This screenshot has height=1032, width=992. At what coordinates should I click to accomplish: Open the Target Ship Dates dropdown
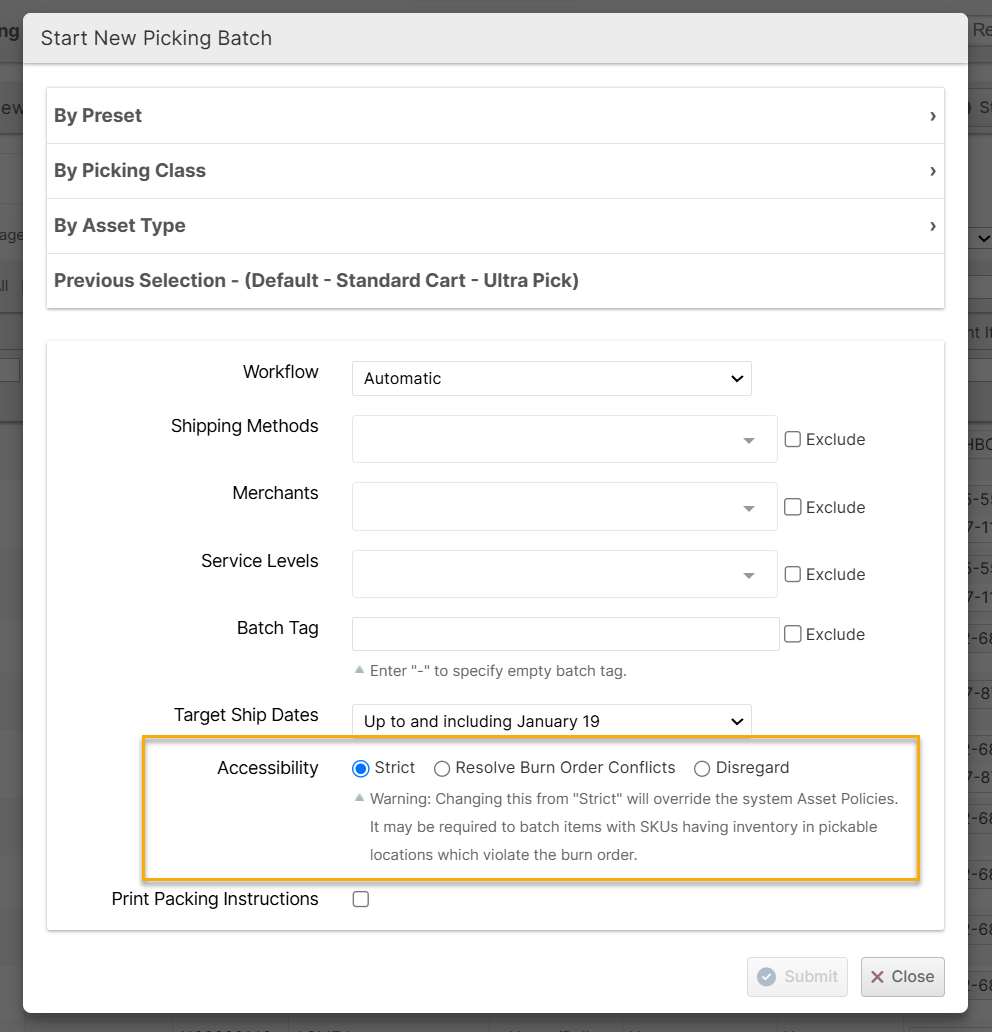pos(551,721)
